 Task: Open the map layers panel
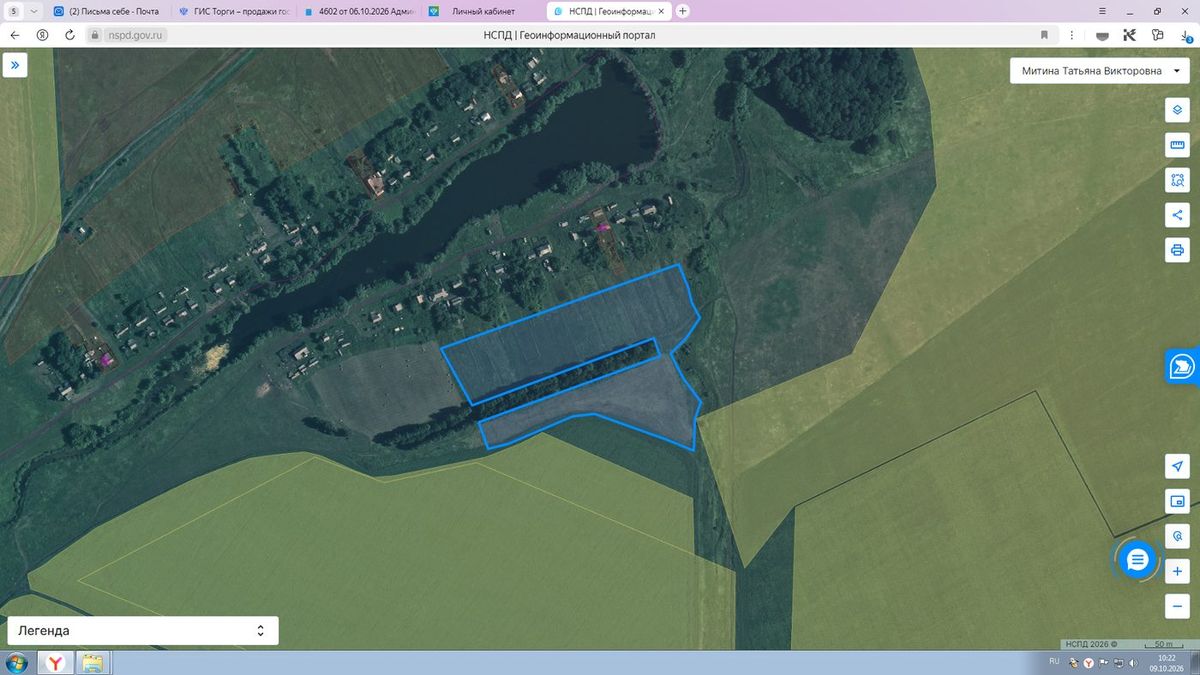click(x=1177, y=110)
